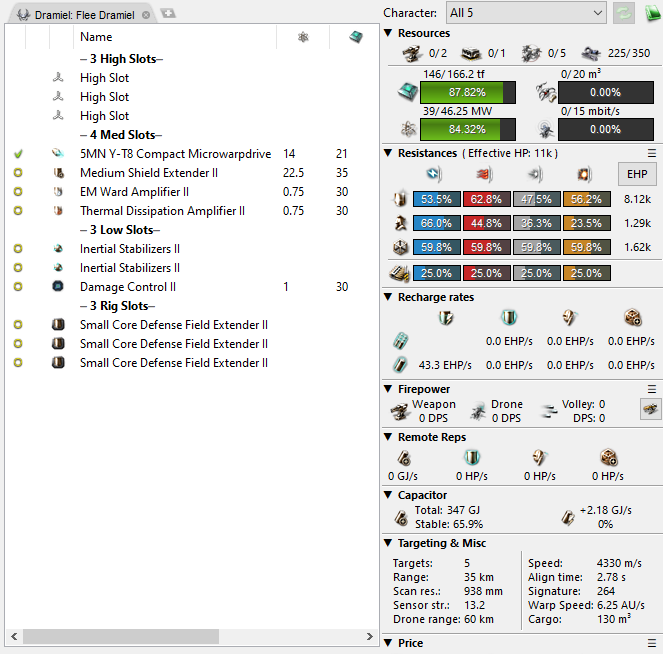This screenshot has height=654, width=663.
Task: Click the Weapon DPS turret icon in Firepower
Action: 399,411
